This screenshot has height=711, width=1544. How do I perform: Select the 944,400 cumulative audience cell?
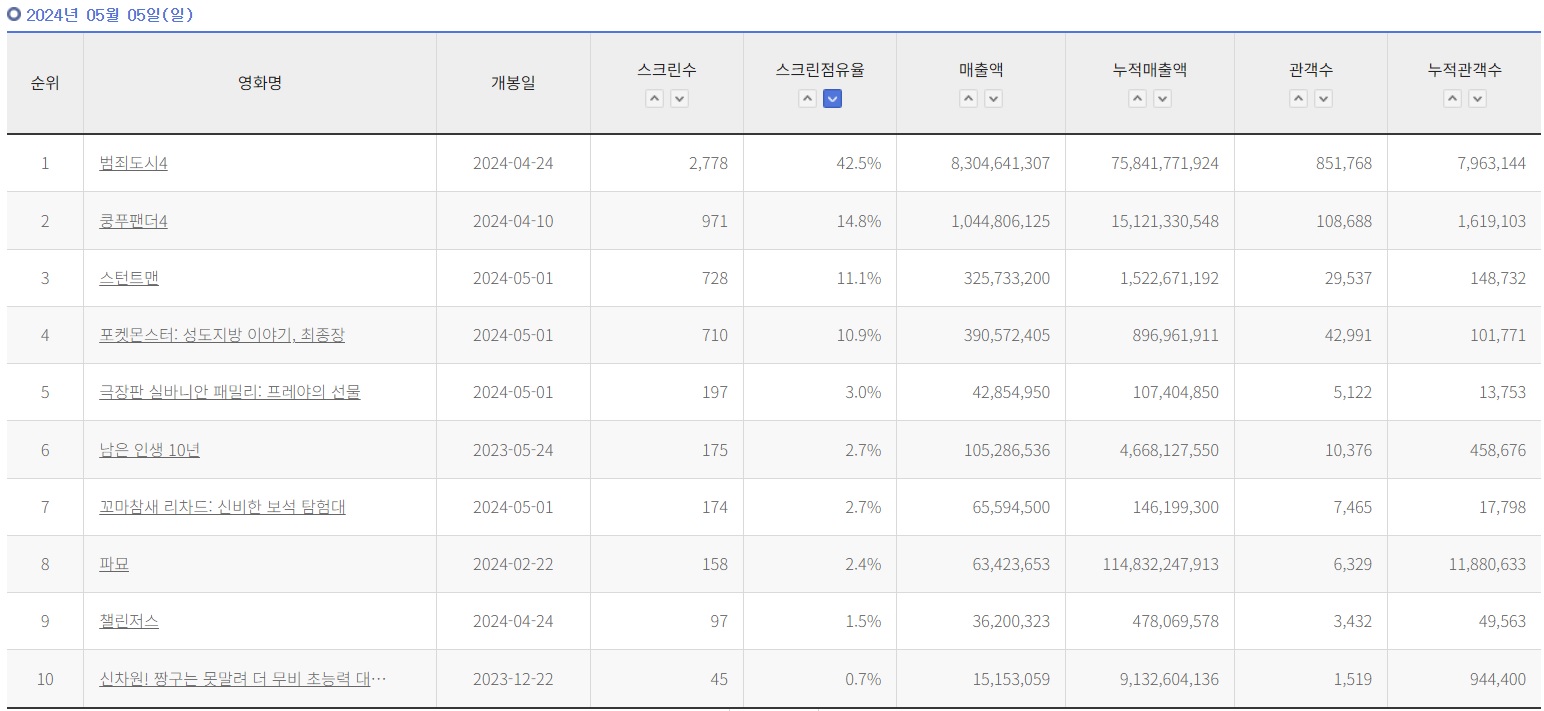click(x=1464, y=679)
